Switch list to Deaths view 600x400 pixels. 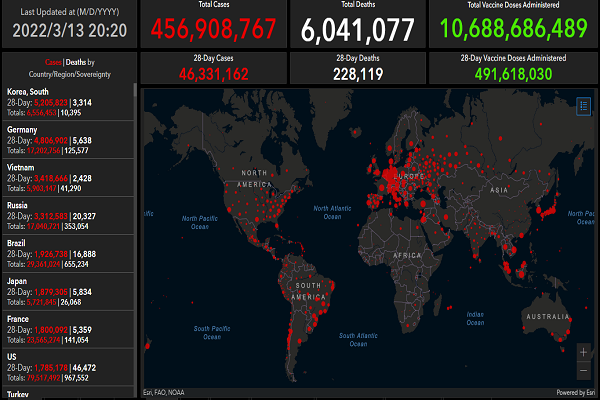click(75, 62)
